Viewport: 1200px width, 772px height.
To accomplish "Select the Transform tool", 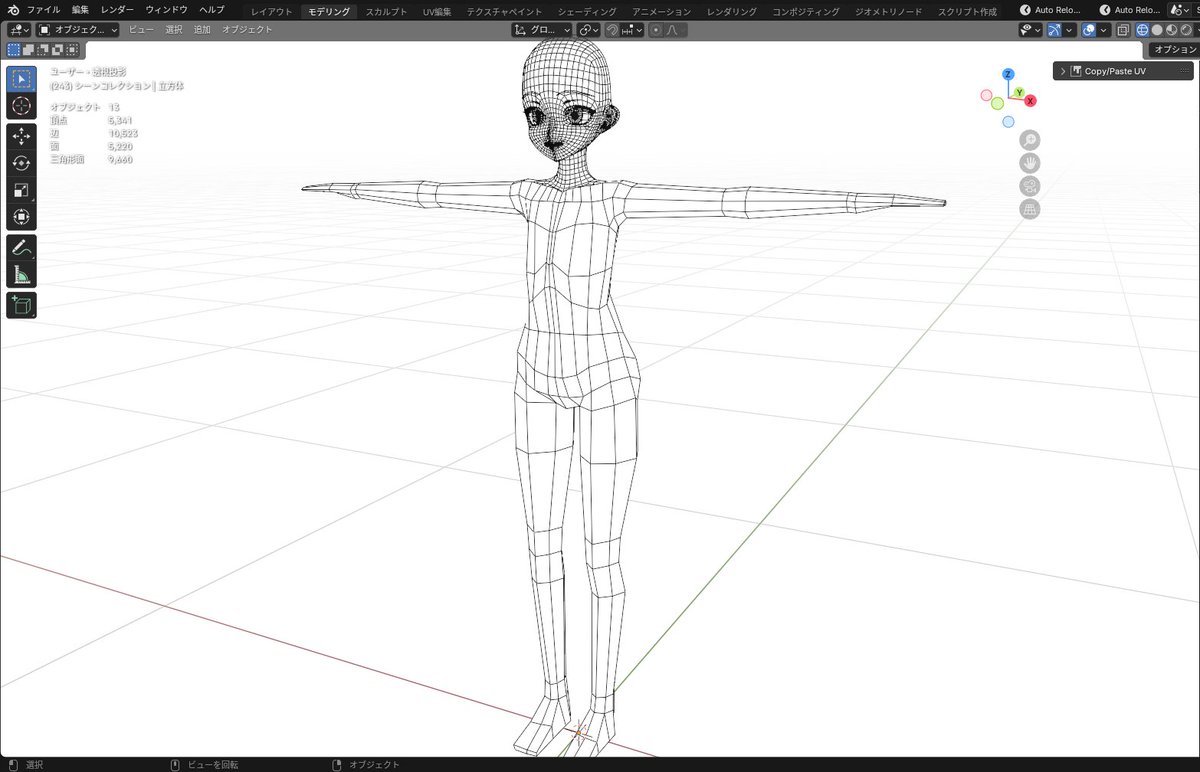I will click(22, 217).
